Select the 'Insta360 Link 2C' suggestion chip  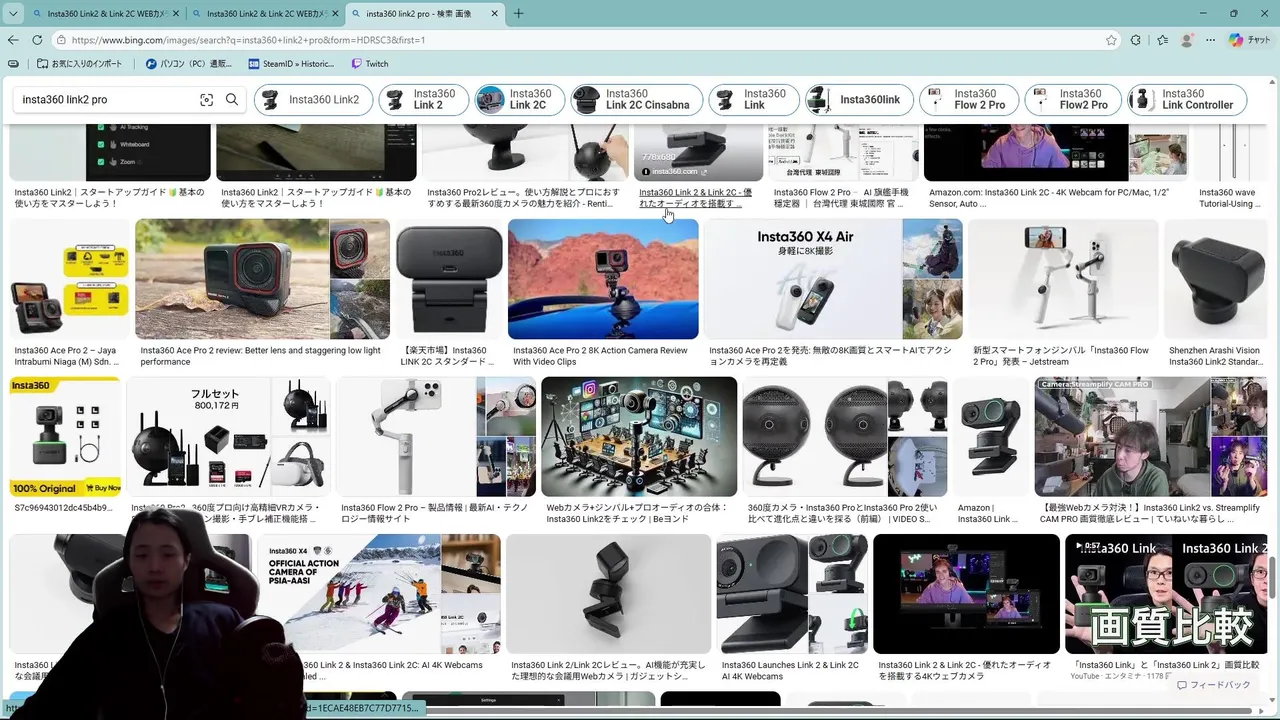coord(518,100)
